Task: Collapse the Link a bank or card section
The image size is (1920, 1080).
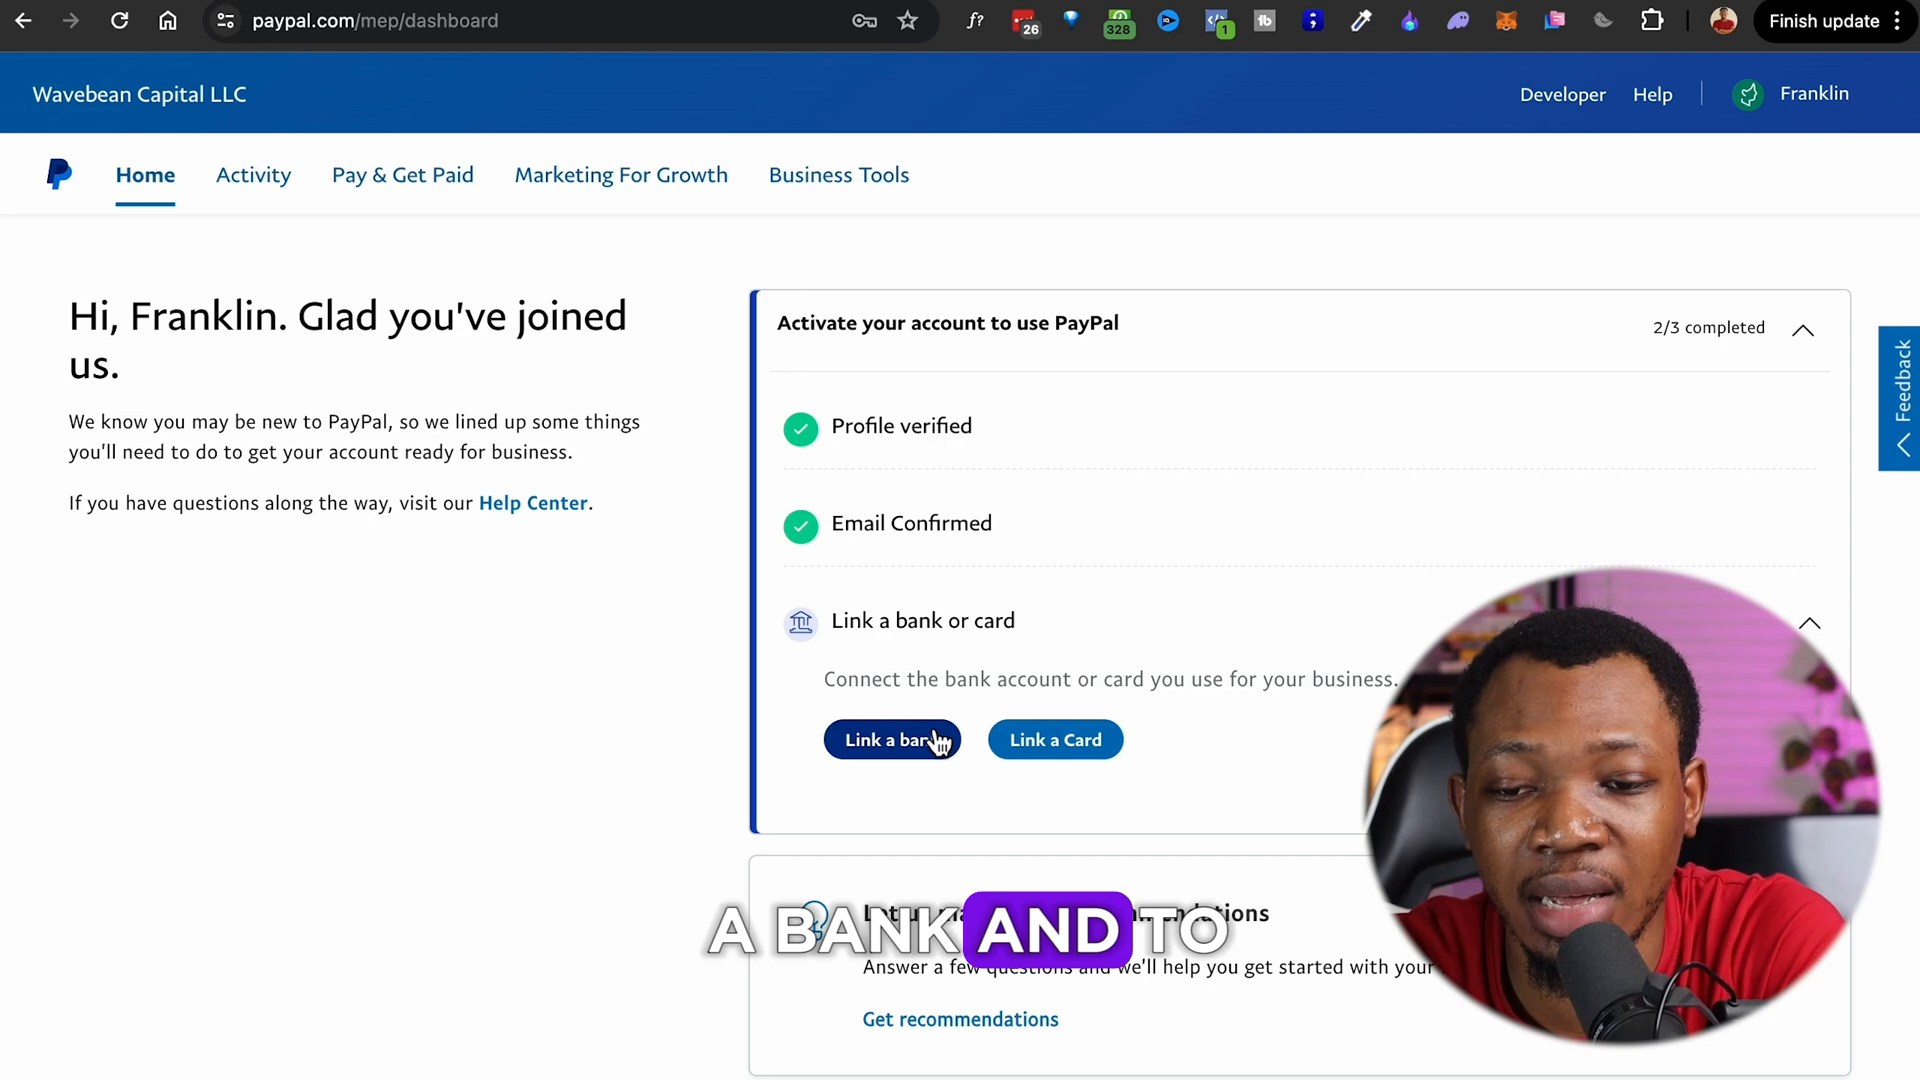Action: coord(1809,623)
